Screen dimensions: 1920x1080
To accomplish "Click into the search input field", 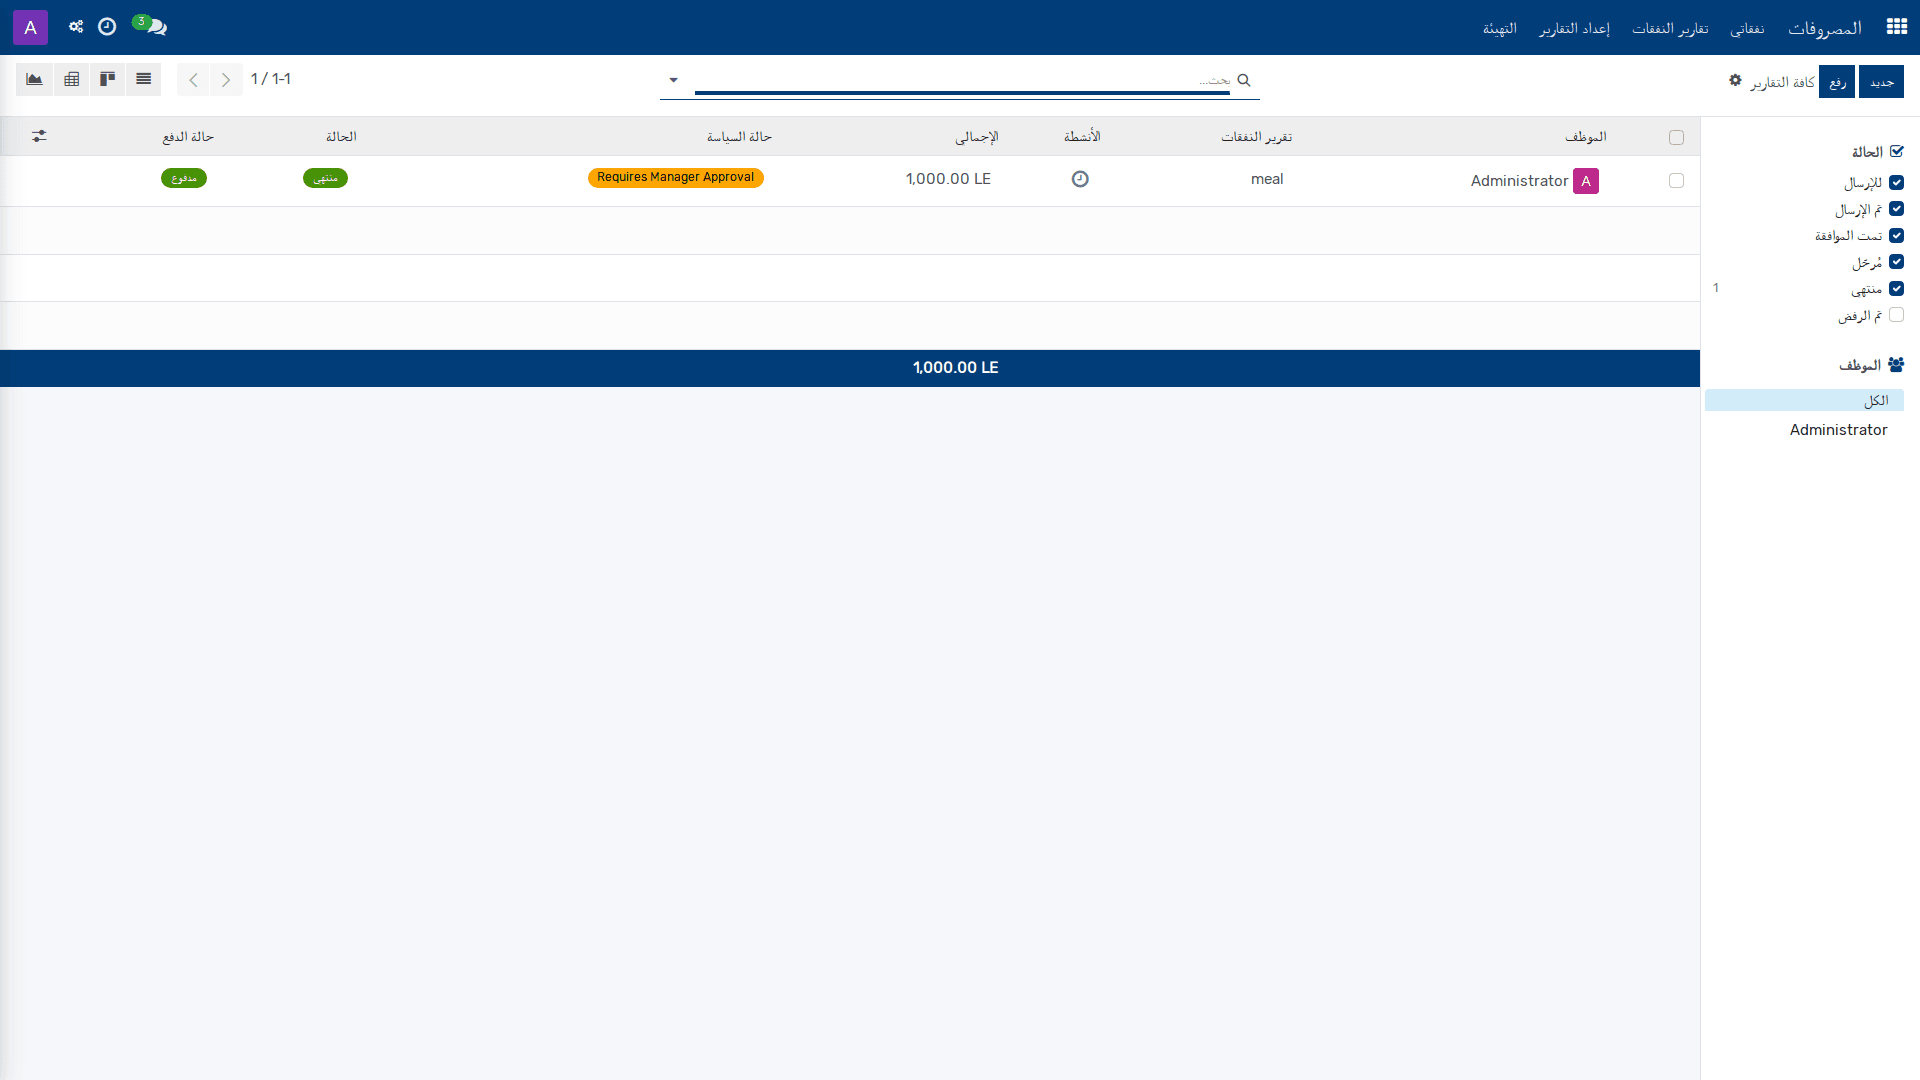I will tap(962, 80).
